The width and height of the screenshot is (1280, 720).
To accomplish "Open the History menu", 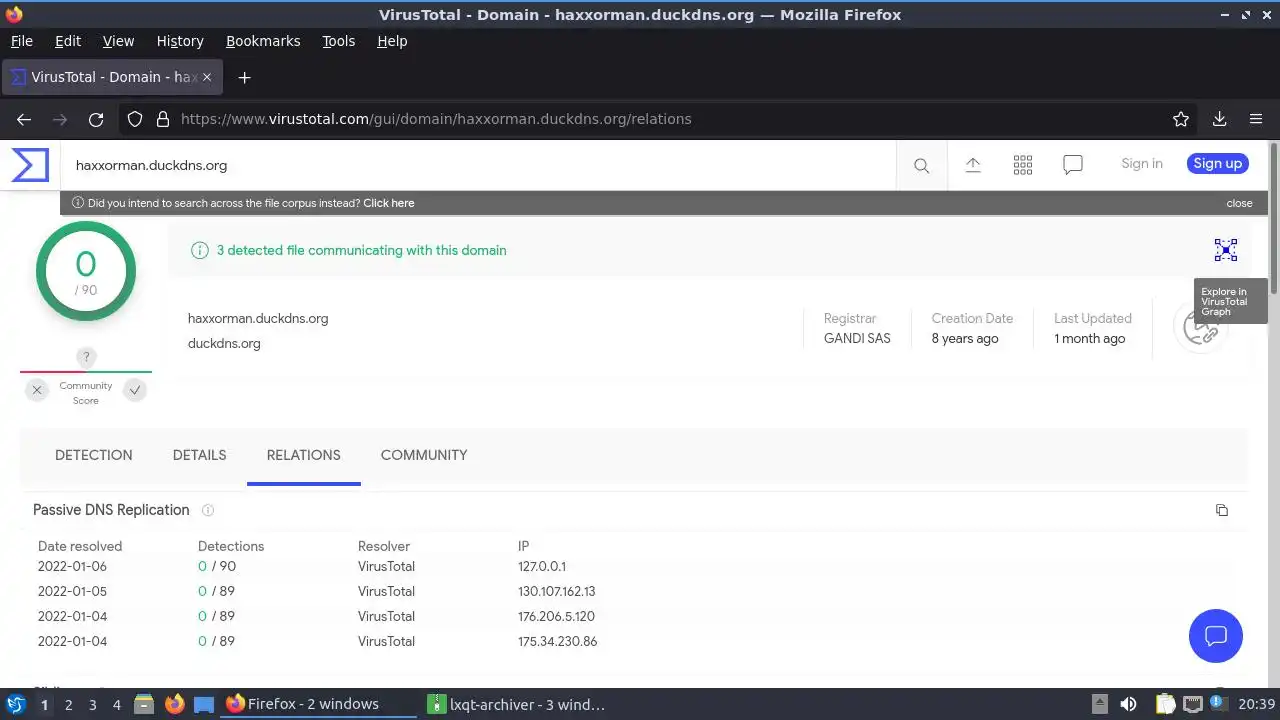I will 180,41.
